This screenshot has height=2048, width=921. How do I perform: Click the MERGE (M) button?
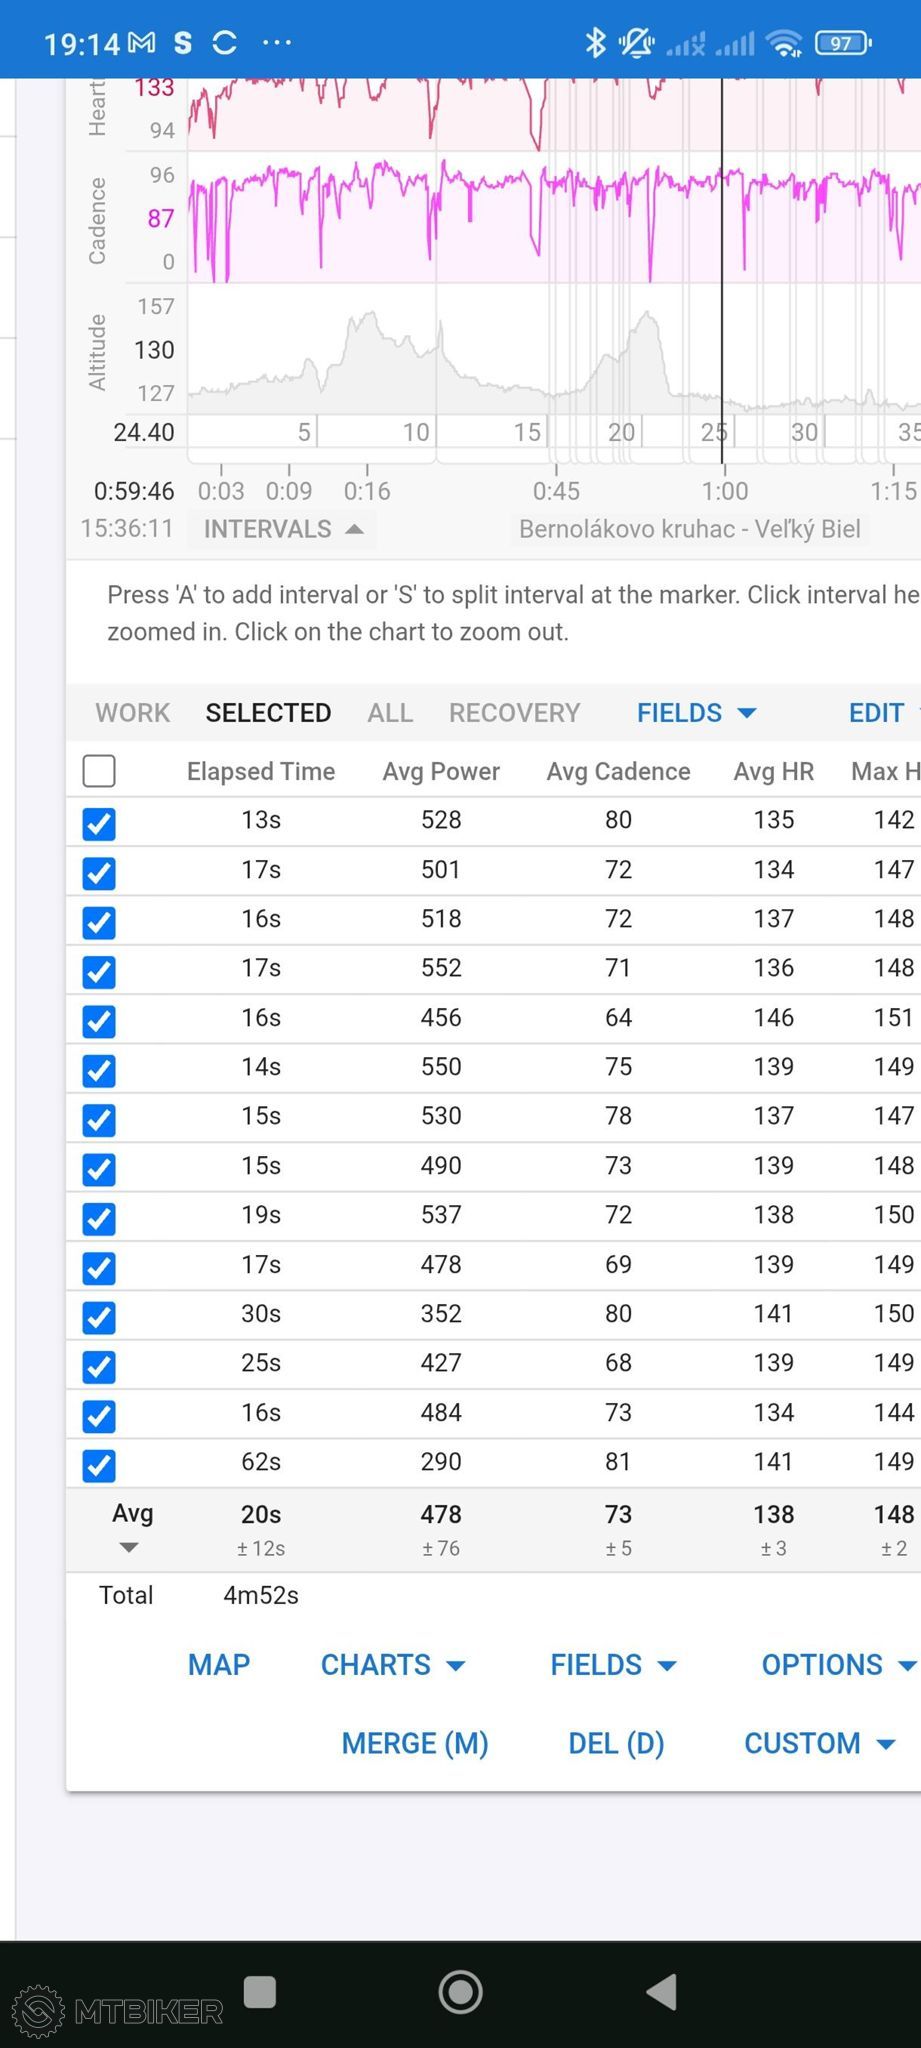pyautogui.click(x=415, y=1743)
